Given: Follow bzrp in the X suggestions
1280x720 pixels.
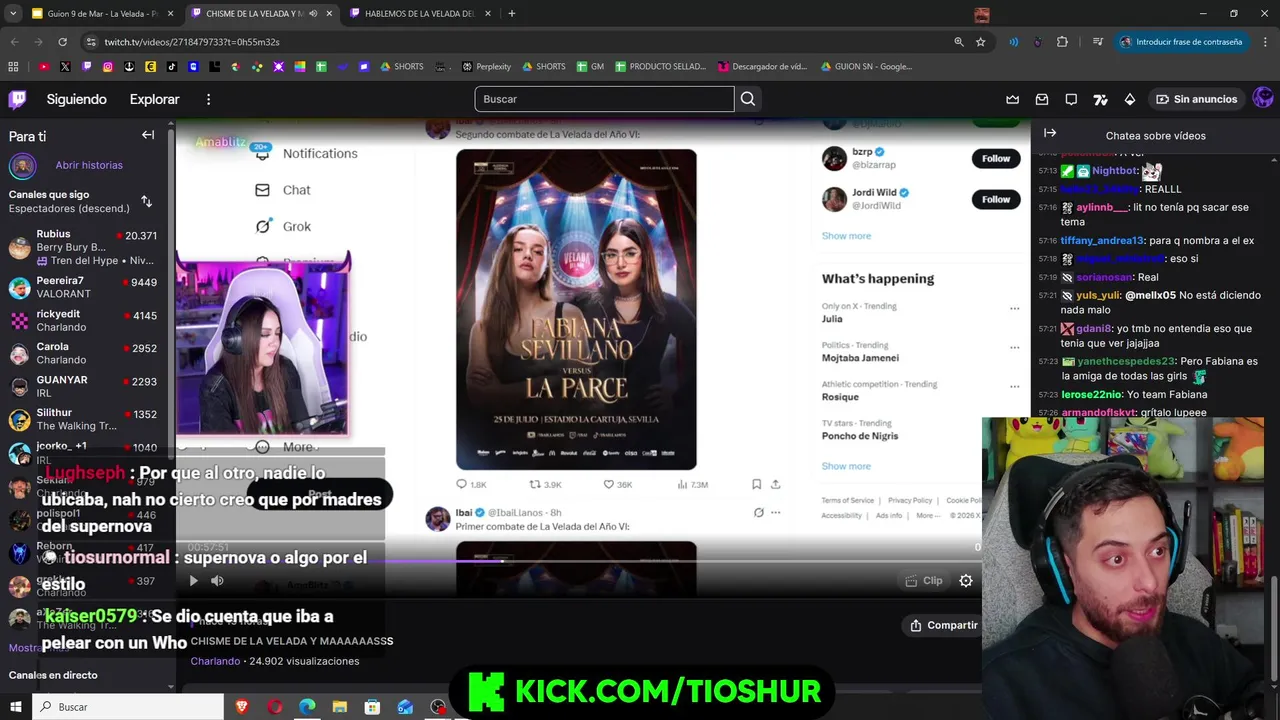Looking at the screenshot, I should 996,158.
